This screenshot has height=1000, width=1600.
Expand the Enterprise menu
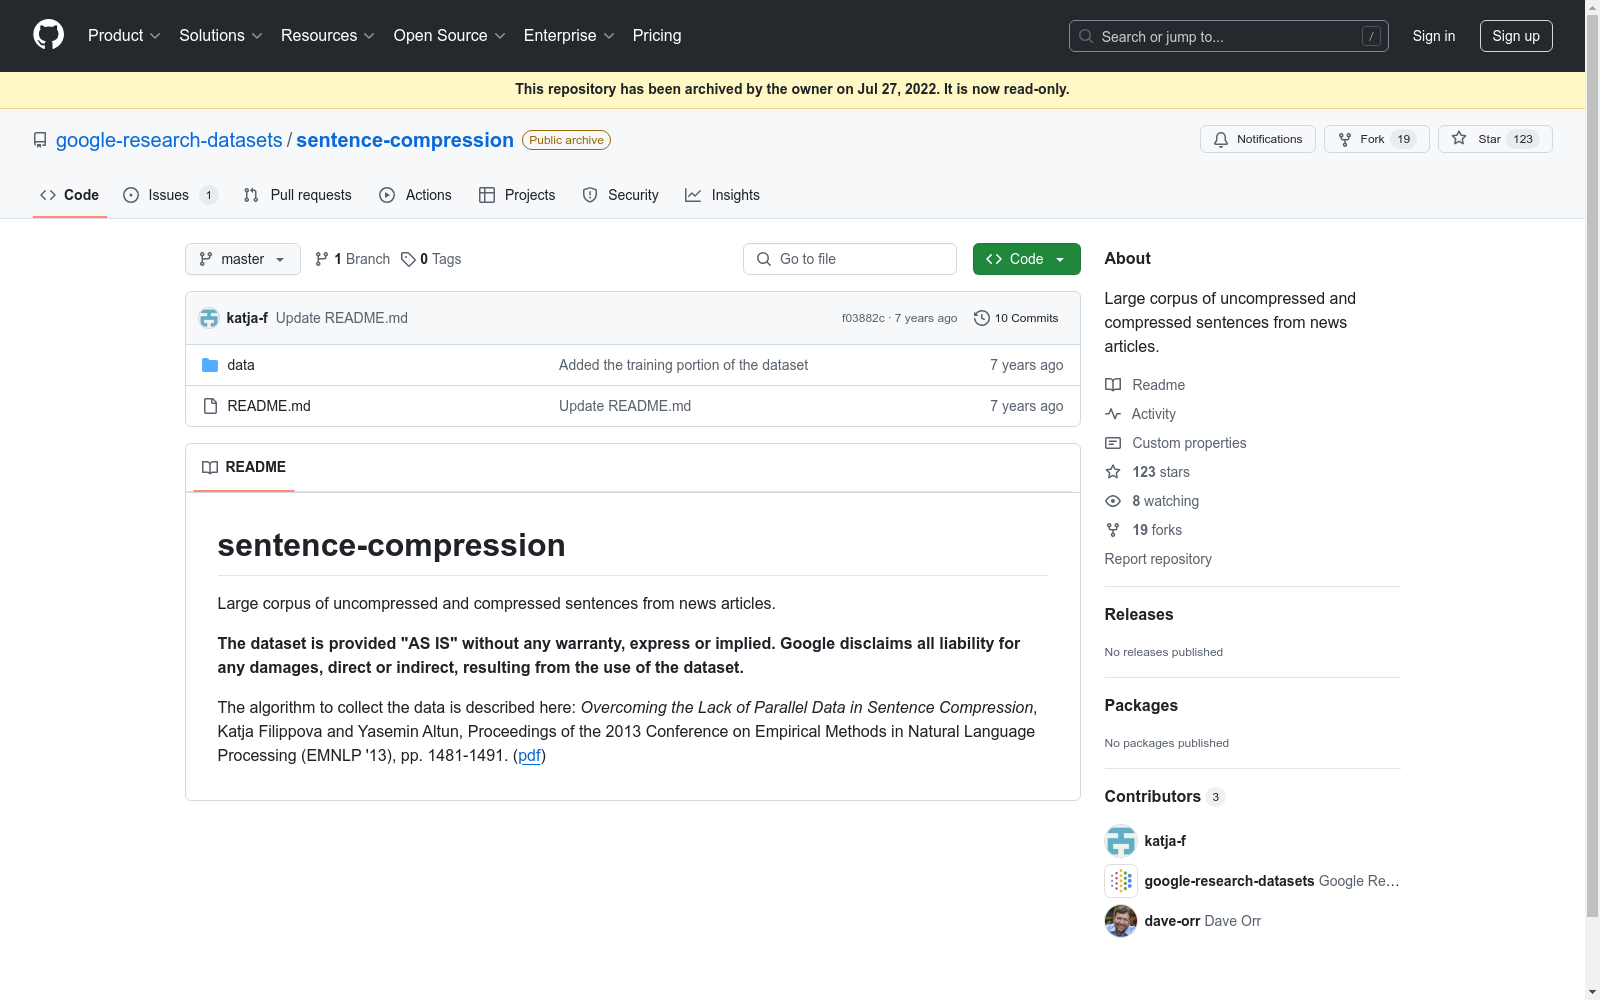[x=569, y=36]
